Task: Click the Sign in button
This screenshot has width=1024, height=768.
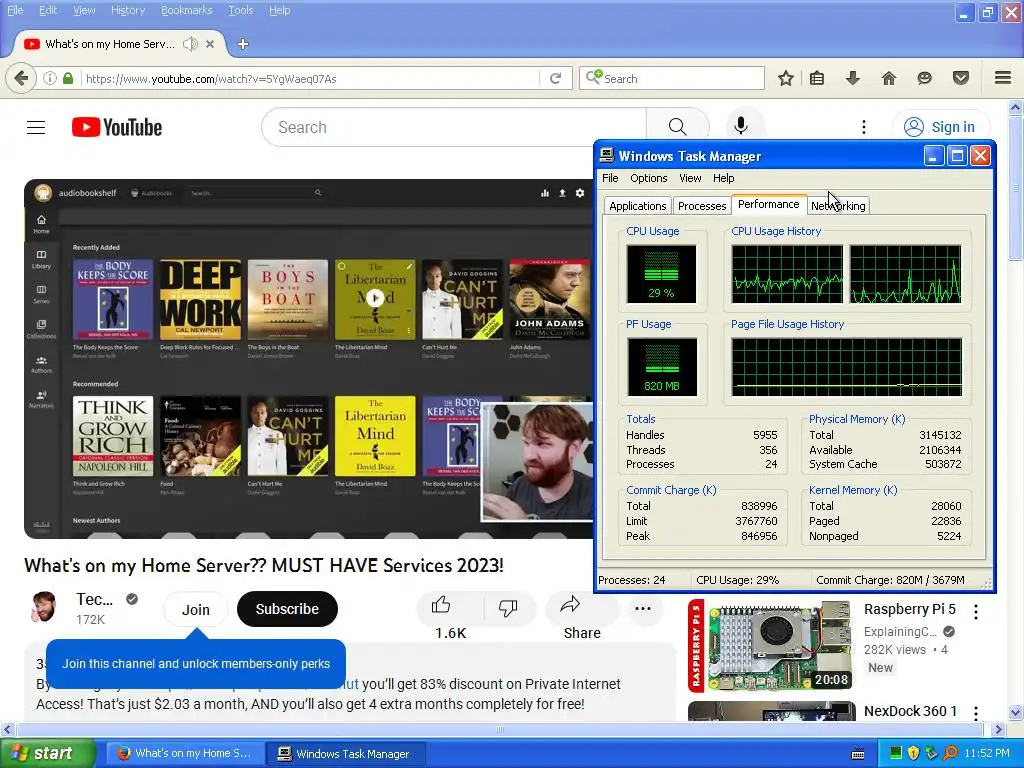Action: tap(941, 127)
